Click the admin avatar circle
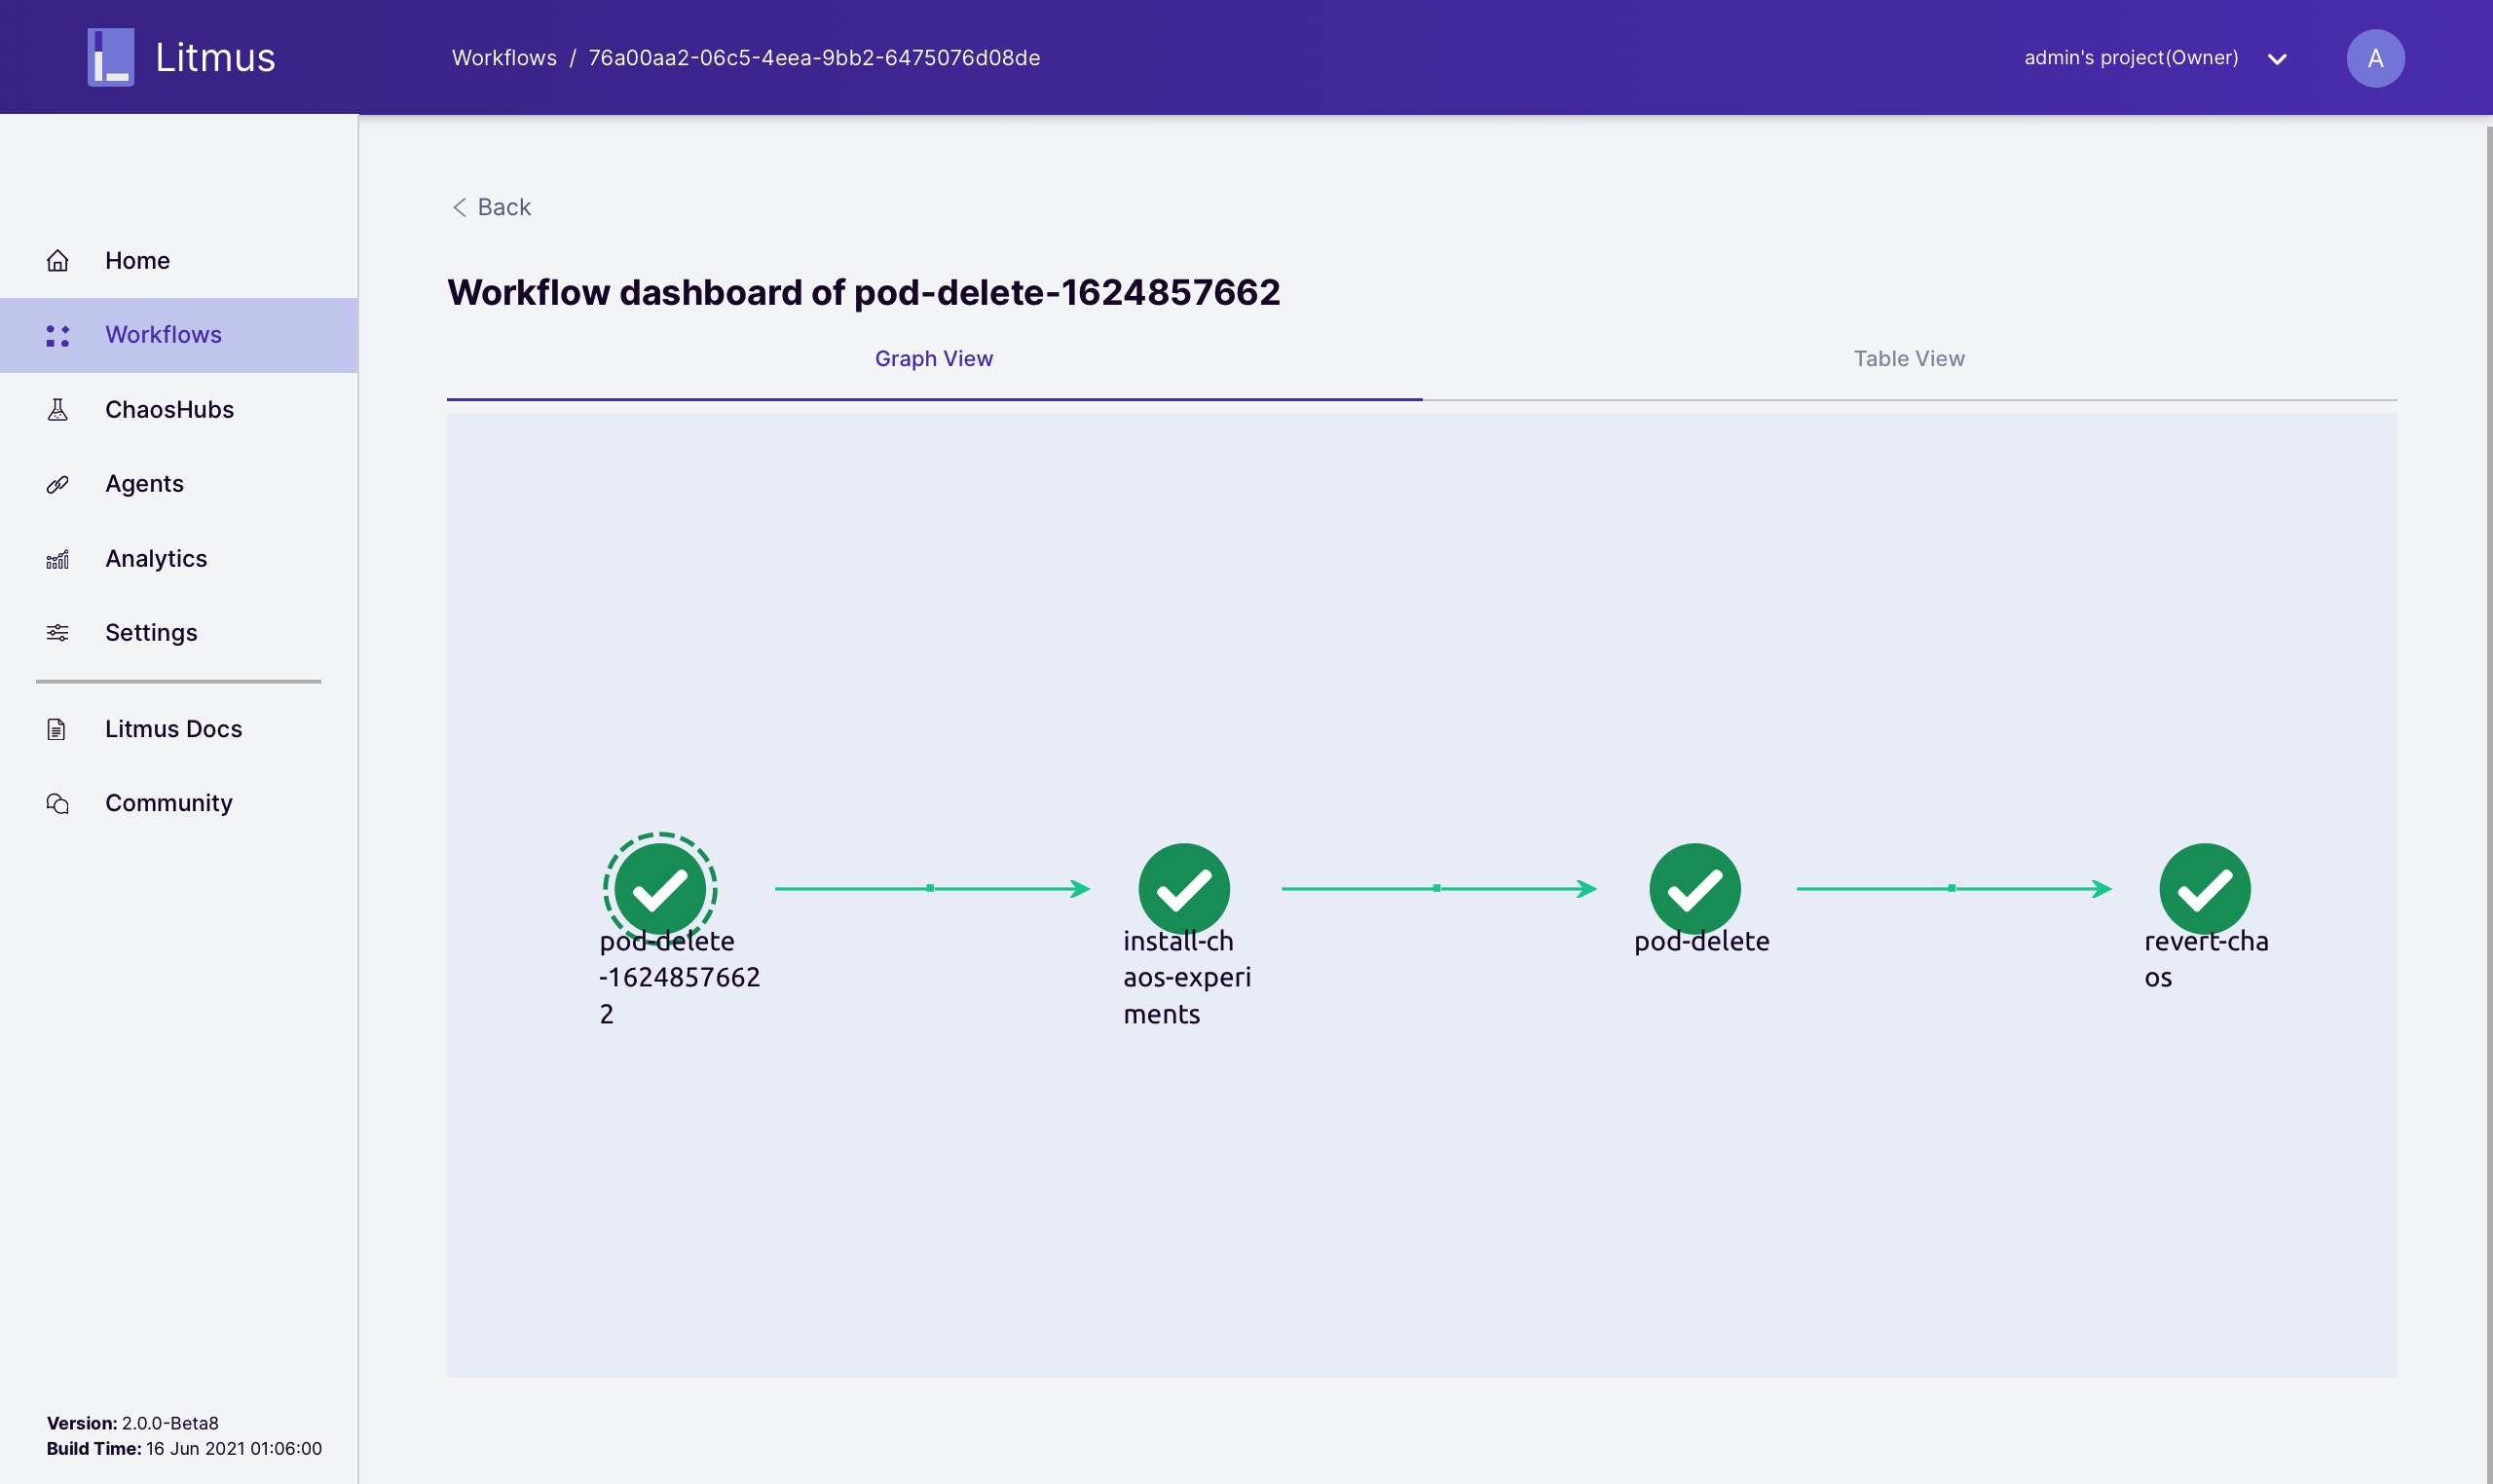Screen dimensions: 2493x1484 pyautogui.click(x=2375, y=58)
